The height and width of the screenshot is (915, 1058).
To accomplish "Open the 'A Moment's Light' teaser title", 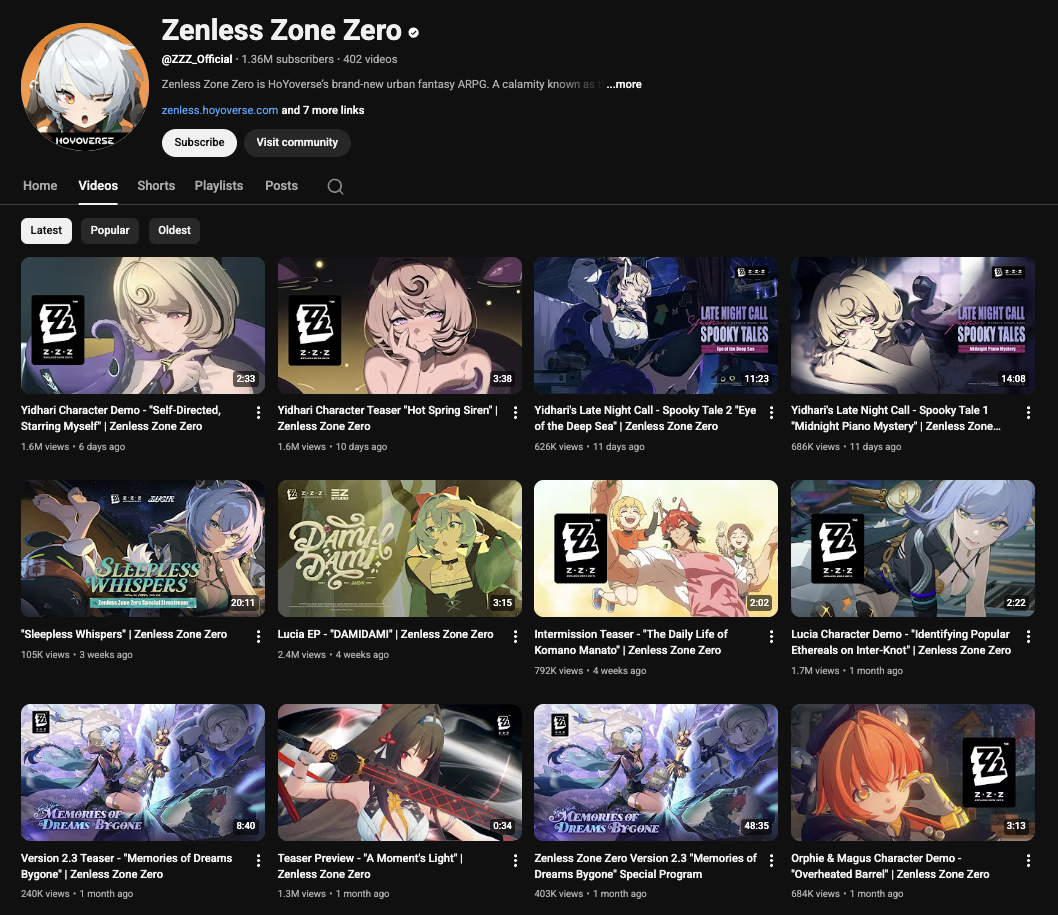I will 370,866.
